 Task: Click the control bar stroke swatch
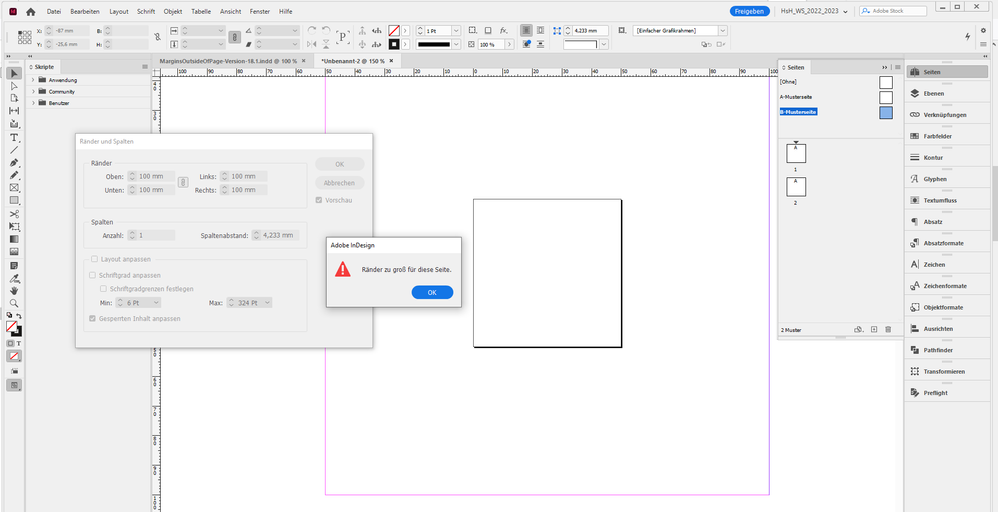pos(394,45)
